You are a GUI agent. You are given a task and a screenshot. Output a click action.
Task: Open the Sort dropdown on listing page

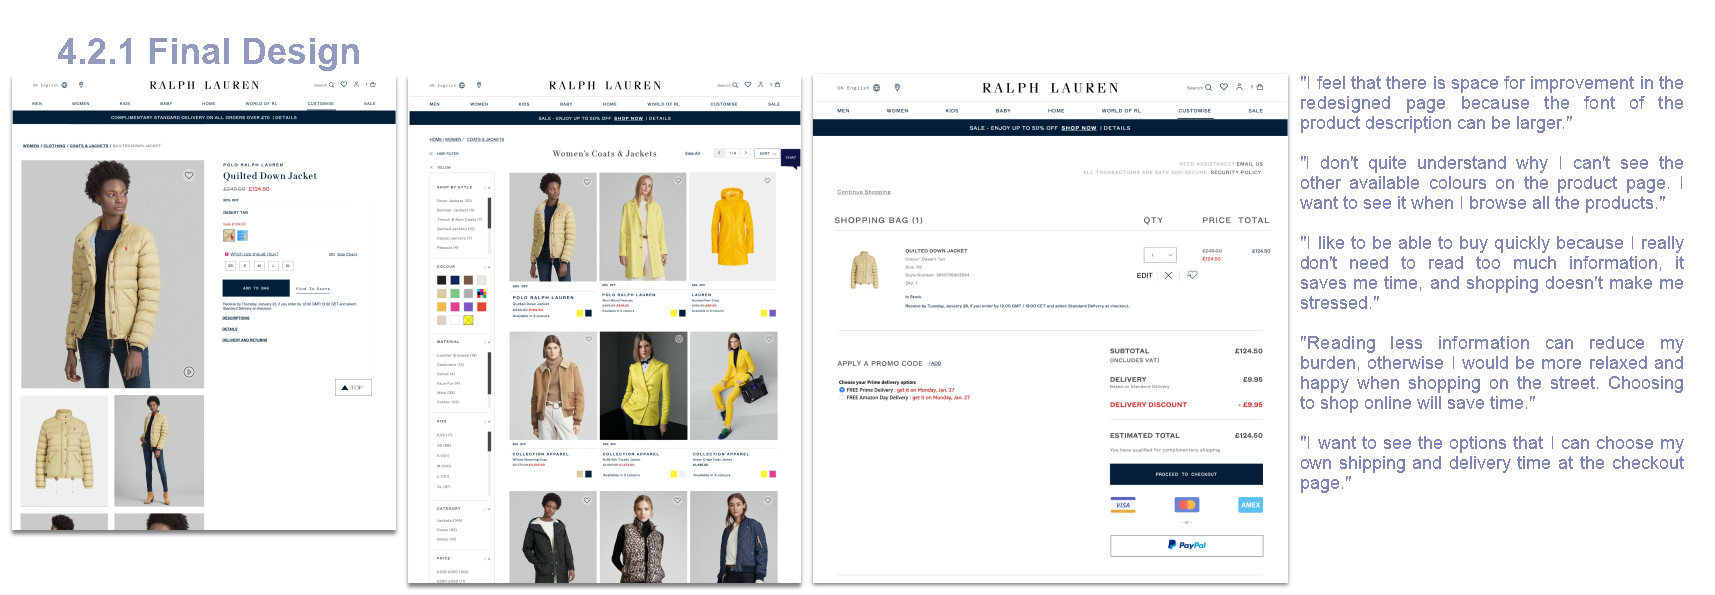click(x=767, y=153)
